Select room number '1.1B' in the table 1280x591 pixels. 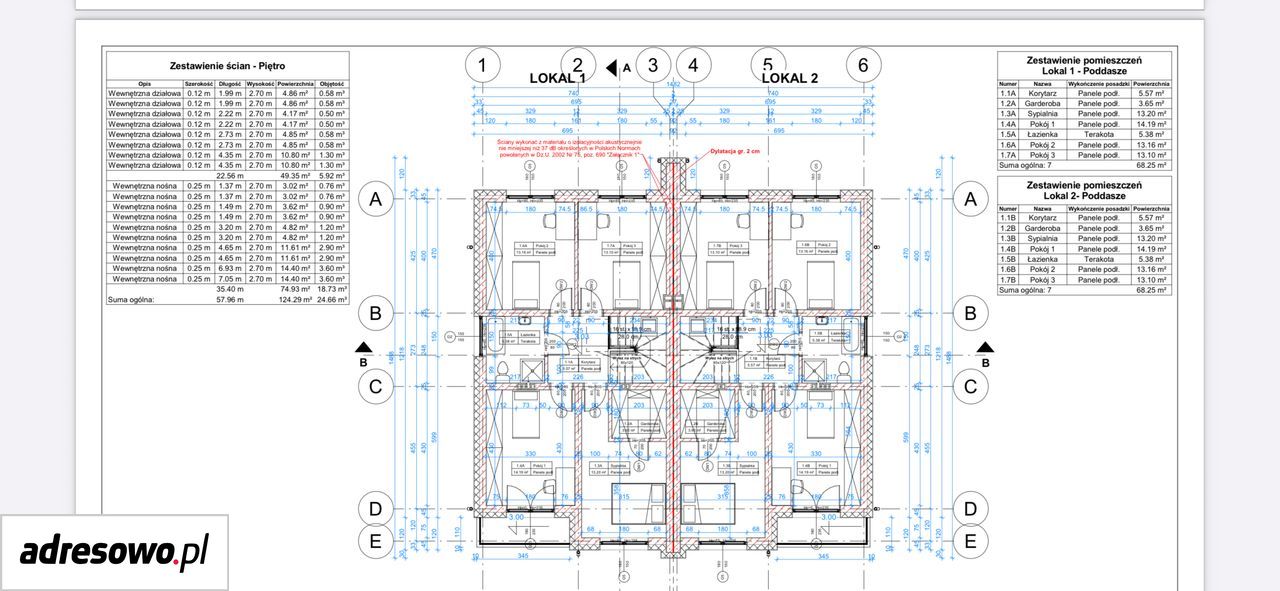(x=1008, y=218)
